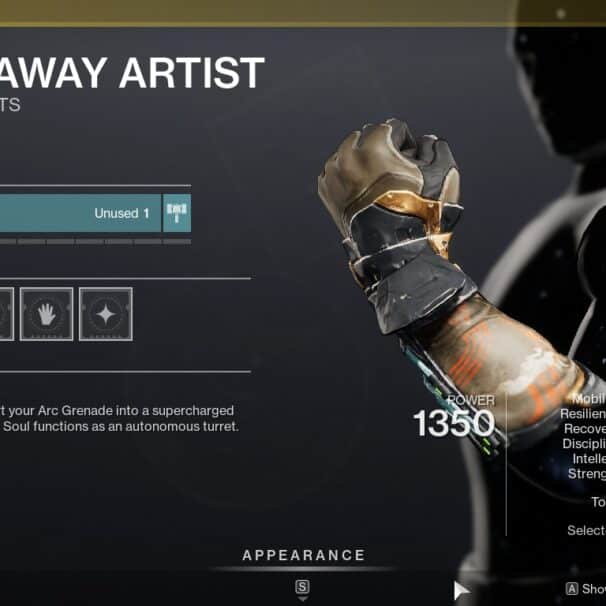Select the Discipline stat label
The width and height of the screenshot is (606, 606).
[x=584, y=443]
